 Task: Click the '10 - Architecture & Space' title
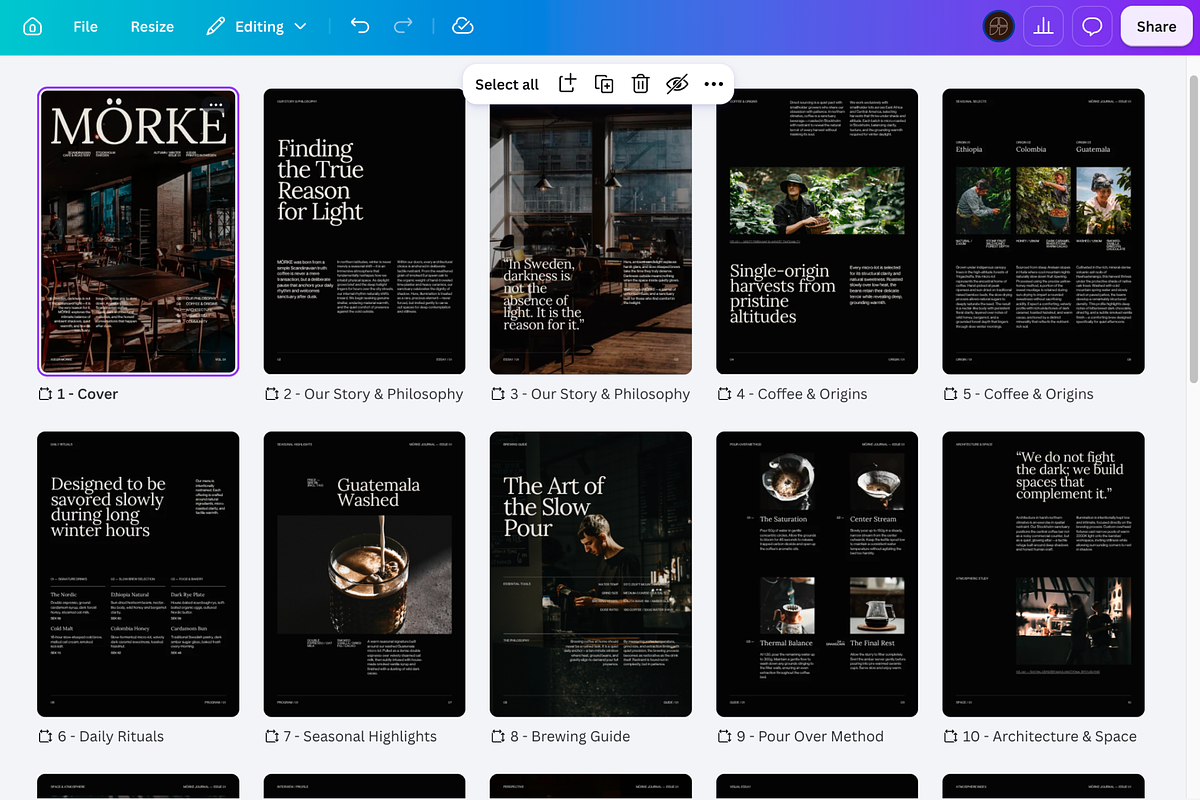1050,737
